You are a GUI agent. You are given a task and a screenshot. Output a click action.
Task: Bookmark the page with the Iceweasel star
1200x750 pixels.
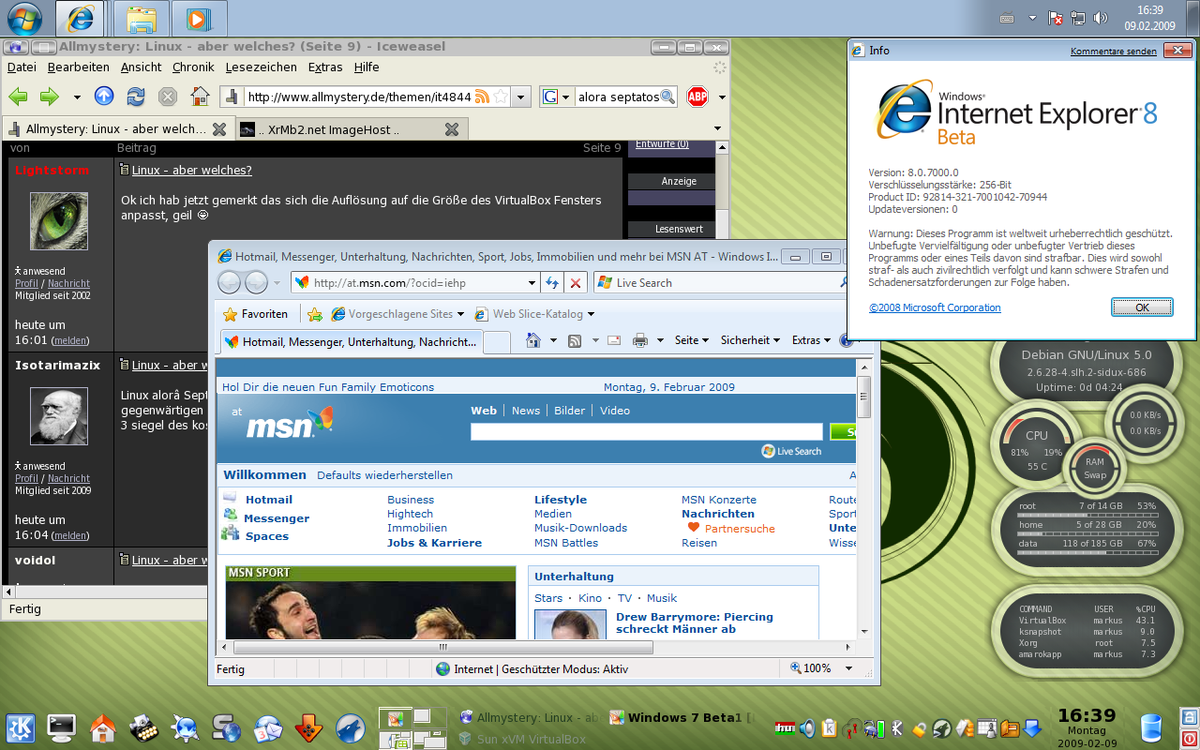502,97
